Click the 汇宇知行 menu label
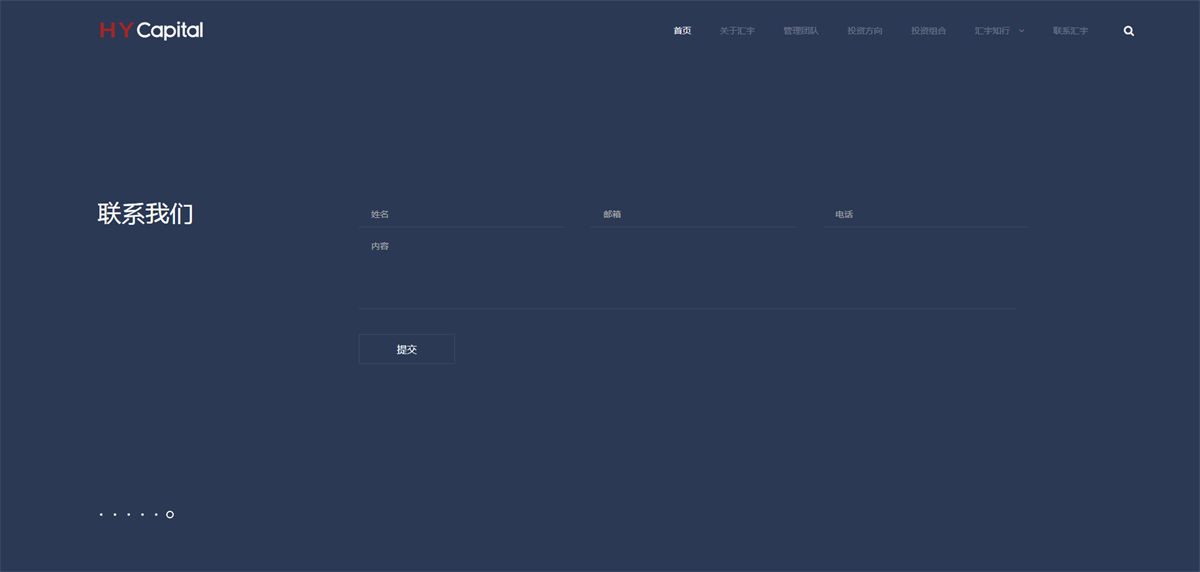 [992, 31]
